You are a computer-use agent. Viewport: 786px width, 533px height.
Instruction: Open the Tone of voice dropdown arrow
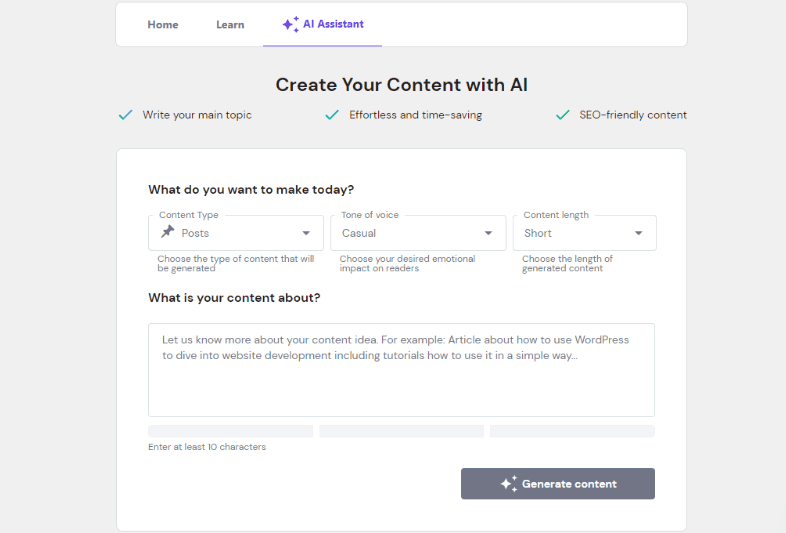489,233
